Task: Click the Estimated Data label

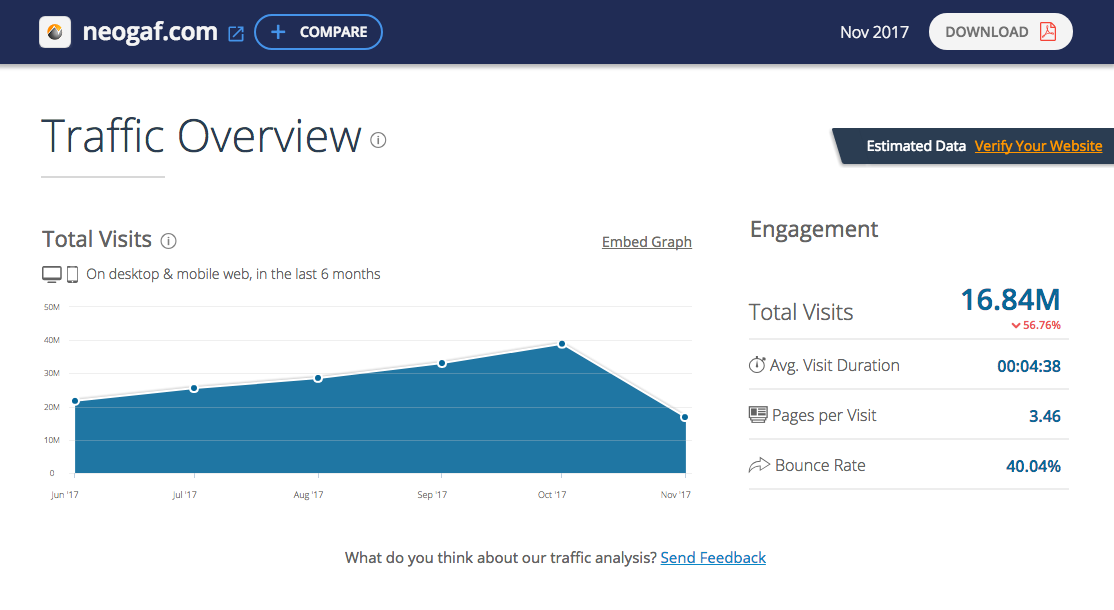Action: pyautogui.click(x=916, y=146)
